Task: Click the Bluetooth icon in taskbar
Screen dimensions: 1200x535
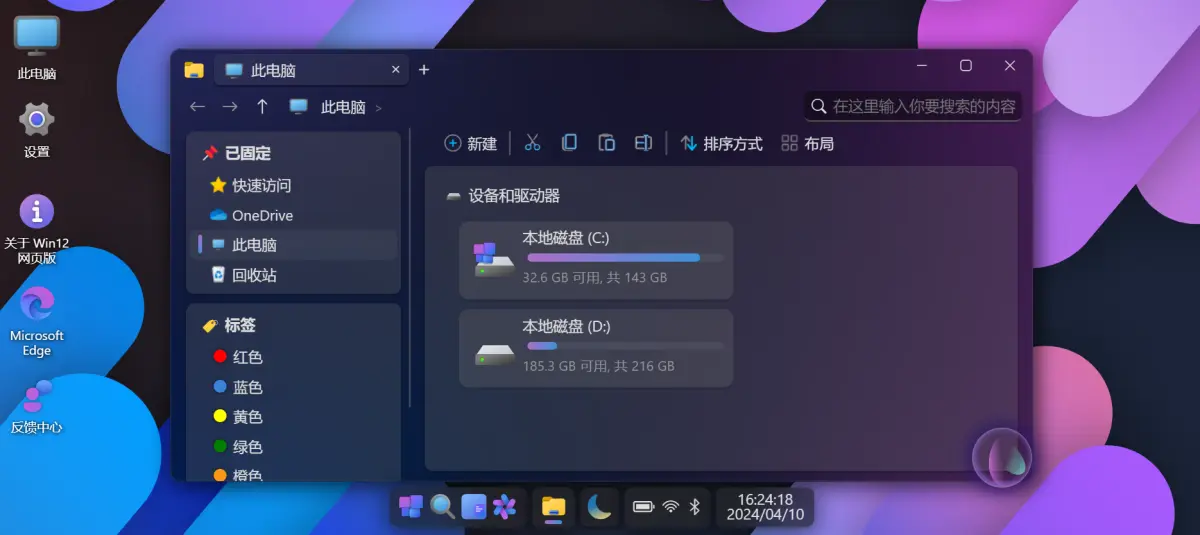Action: pyautogui.click(x=695, y=507)
